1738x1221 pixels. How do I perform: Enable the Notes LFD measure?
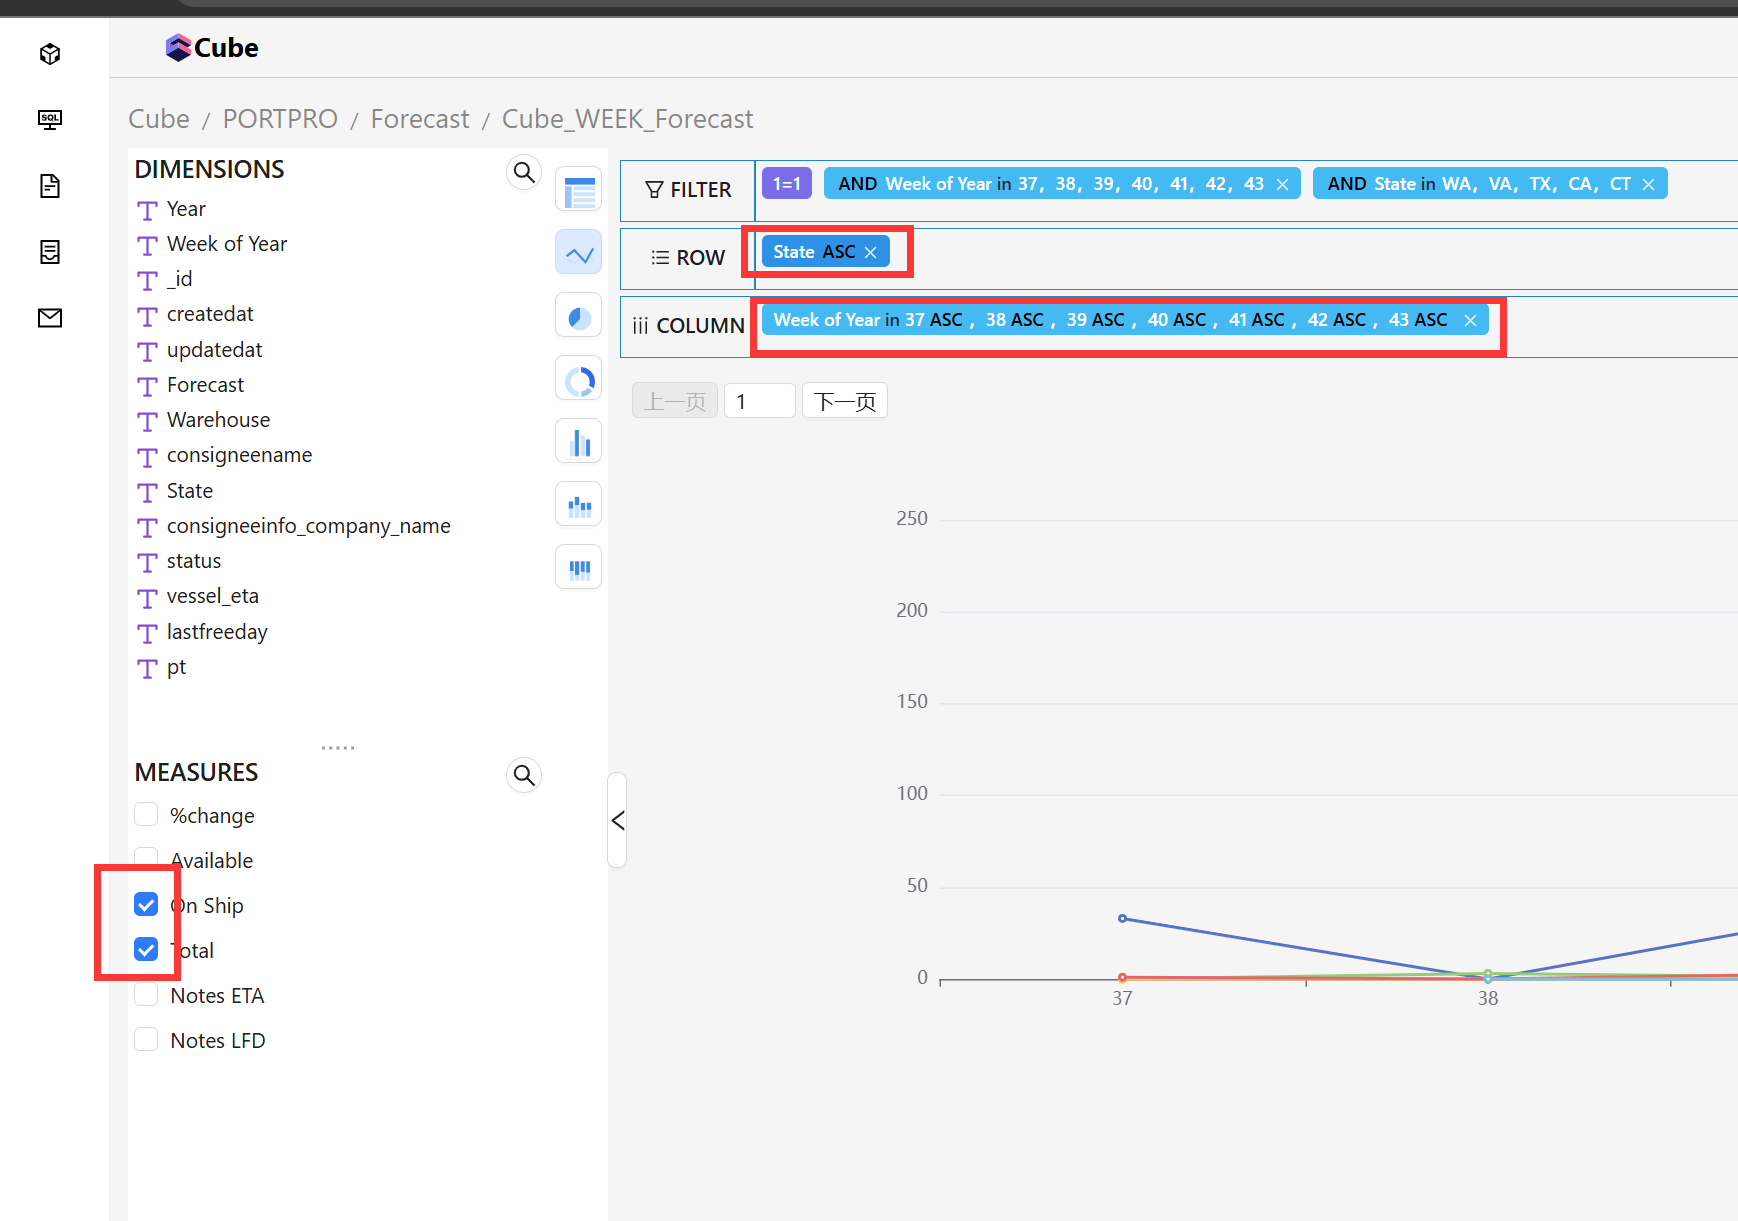point(146,1040)
